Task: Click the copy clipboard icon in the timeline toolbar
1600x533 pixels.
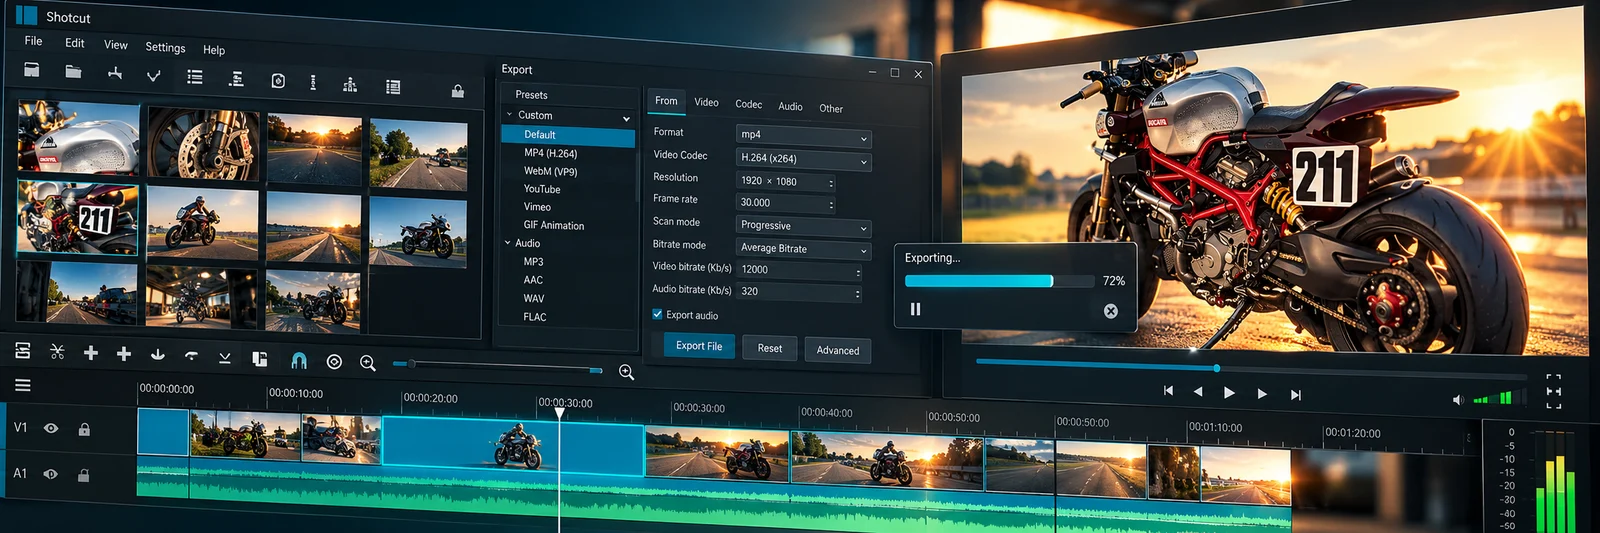Action: [260, 359]
